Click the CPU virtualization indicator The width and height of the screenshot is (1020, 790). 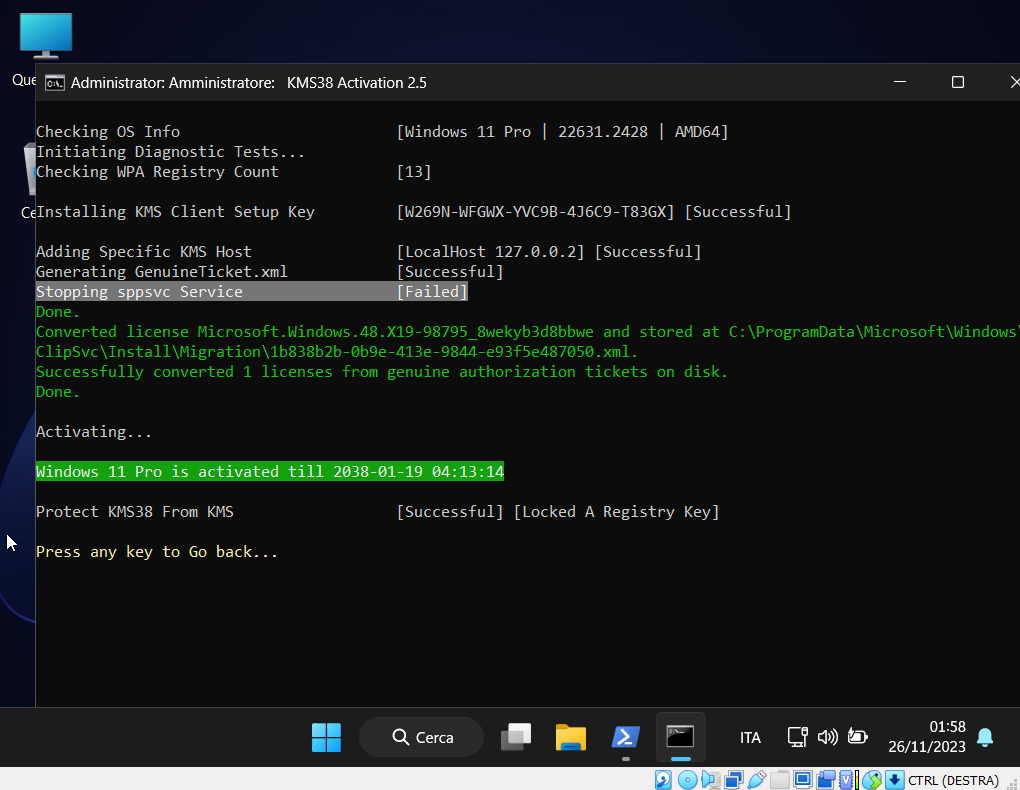pos(846,780)
